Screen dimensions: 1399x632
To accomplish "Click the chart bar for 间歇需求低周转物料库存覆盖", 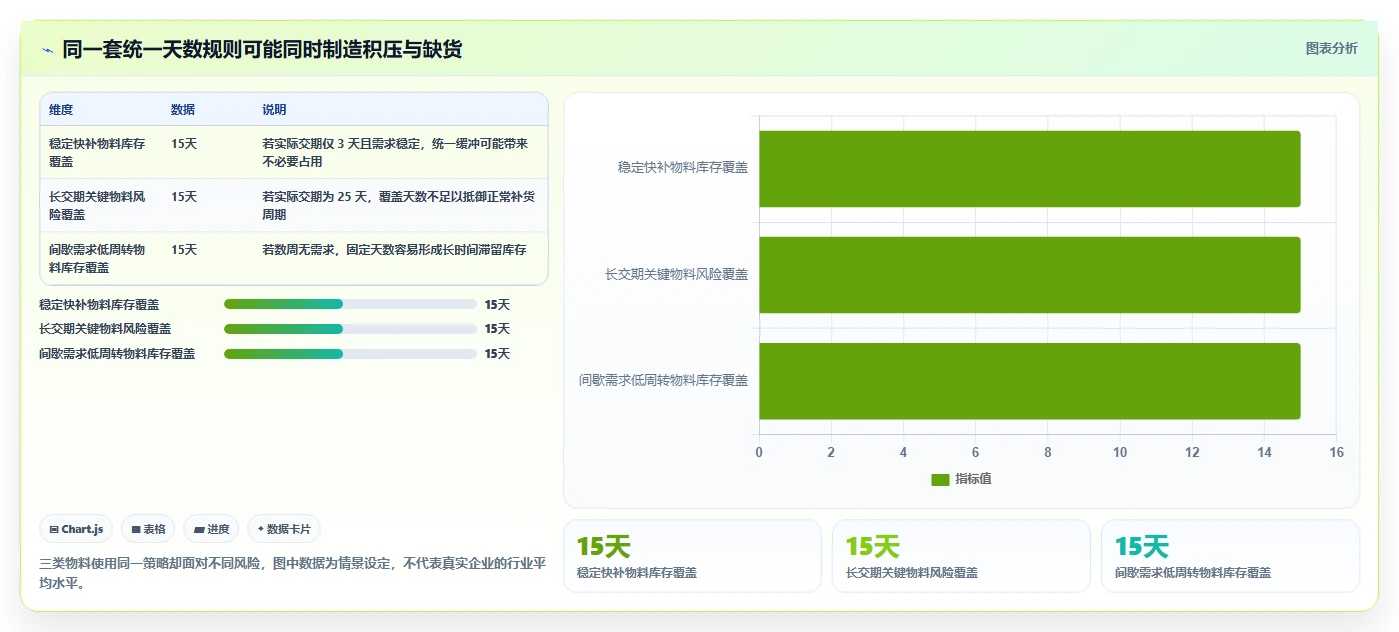I will (1029, 381).
